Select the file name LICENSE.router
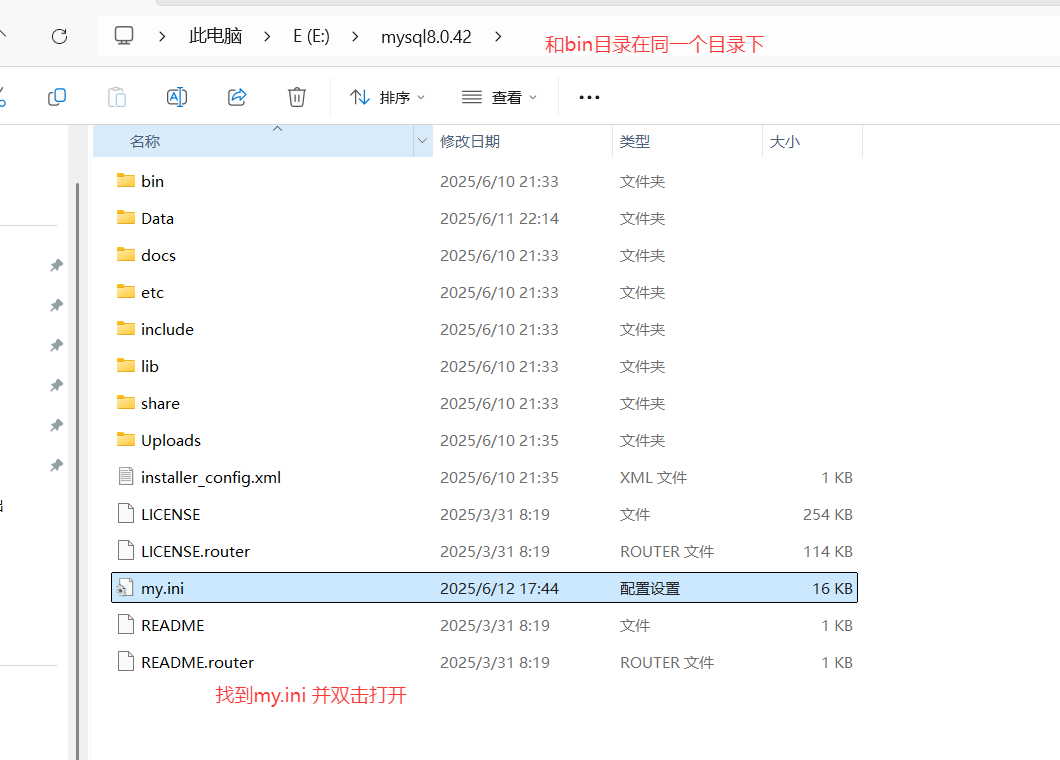The width and height of the screenshot is (1060, 760). click(195, 551)
